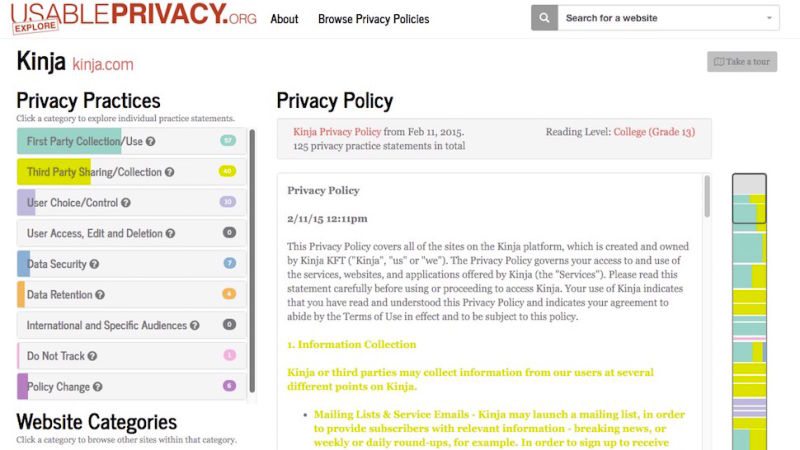Image resolution: width=800 pixels, height=450 pixels.
Task: Click the Website Categories heading
Action: click(96, 422)
